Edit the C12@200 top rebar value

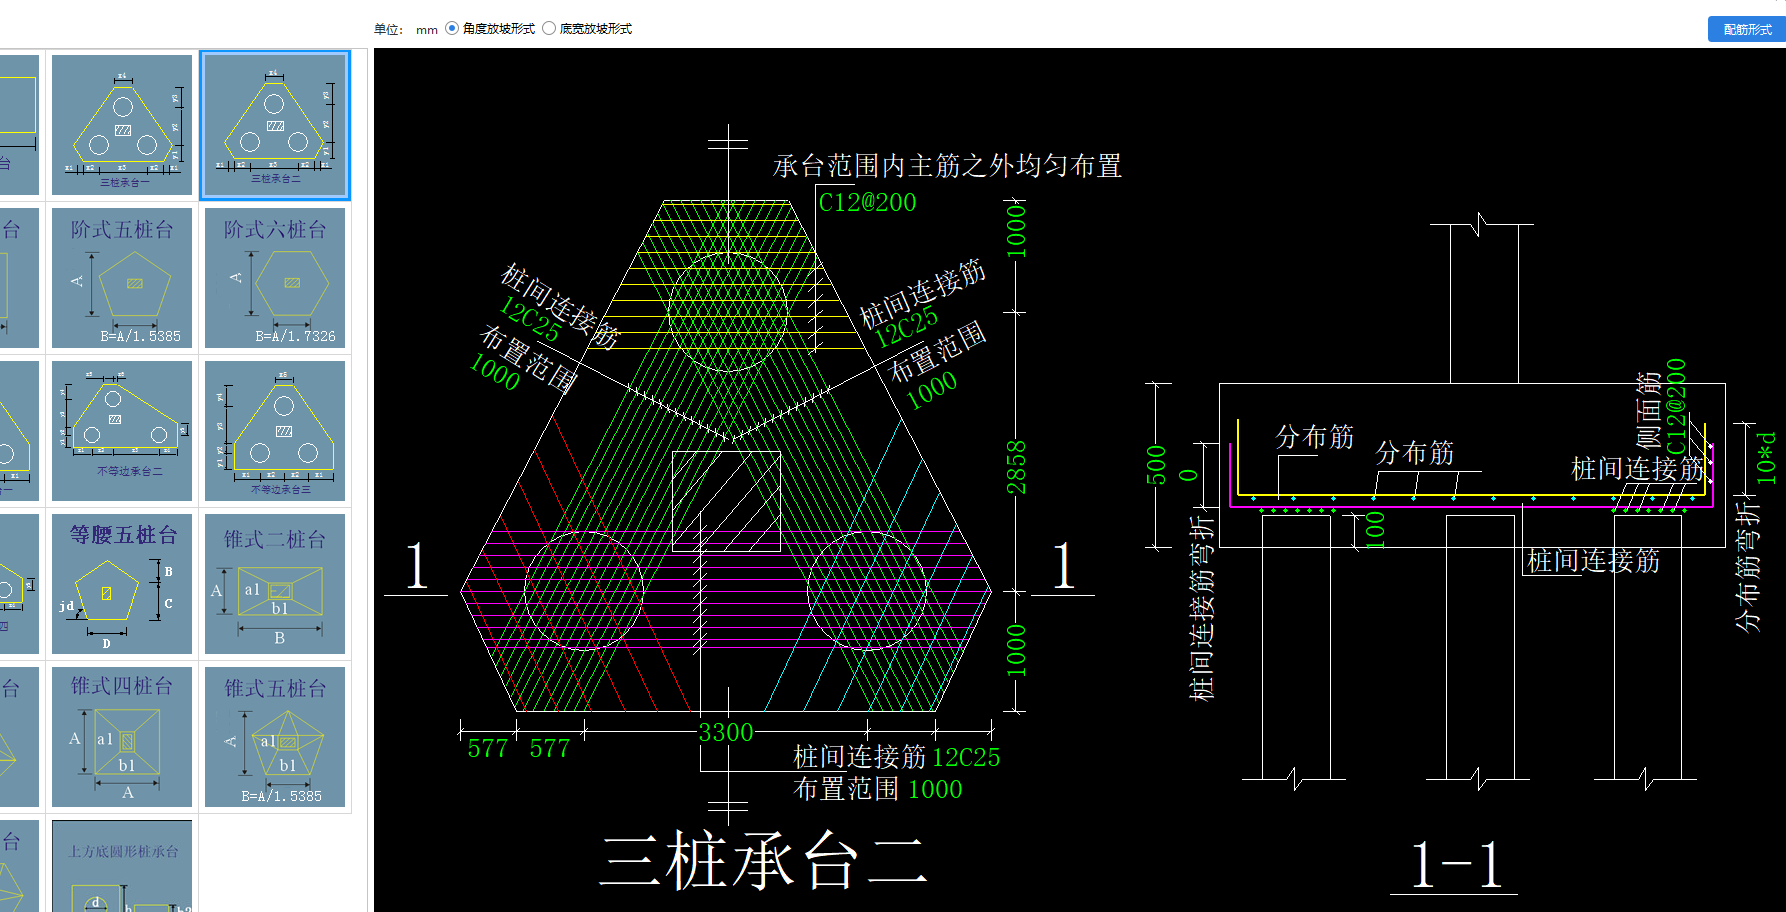click(x=867, y=202)
